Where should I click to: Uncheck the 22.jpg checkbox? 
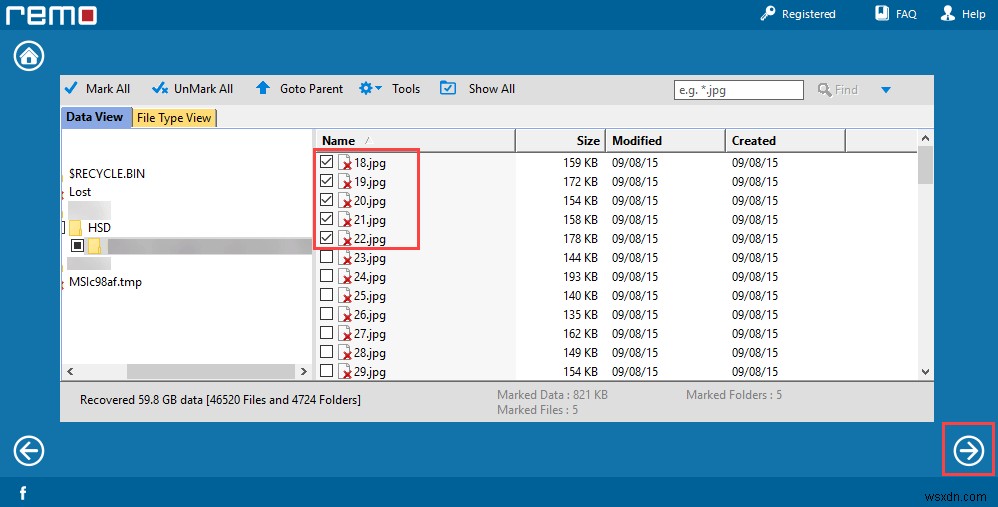tap(327, 238)
